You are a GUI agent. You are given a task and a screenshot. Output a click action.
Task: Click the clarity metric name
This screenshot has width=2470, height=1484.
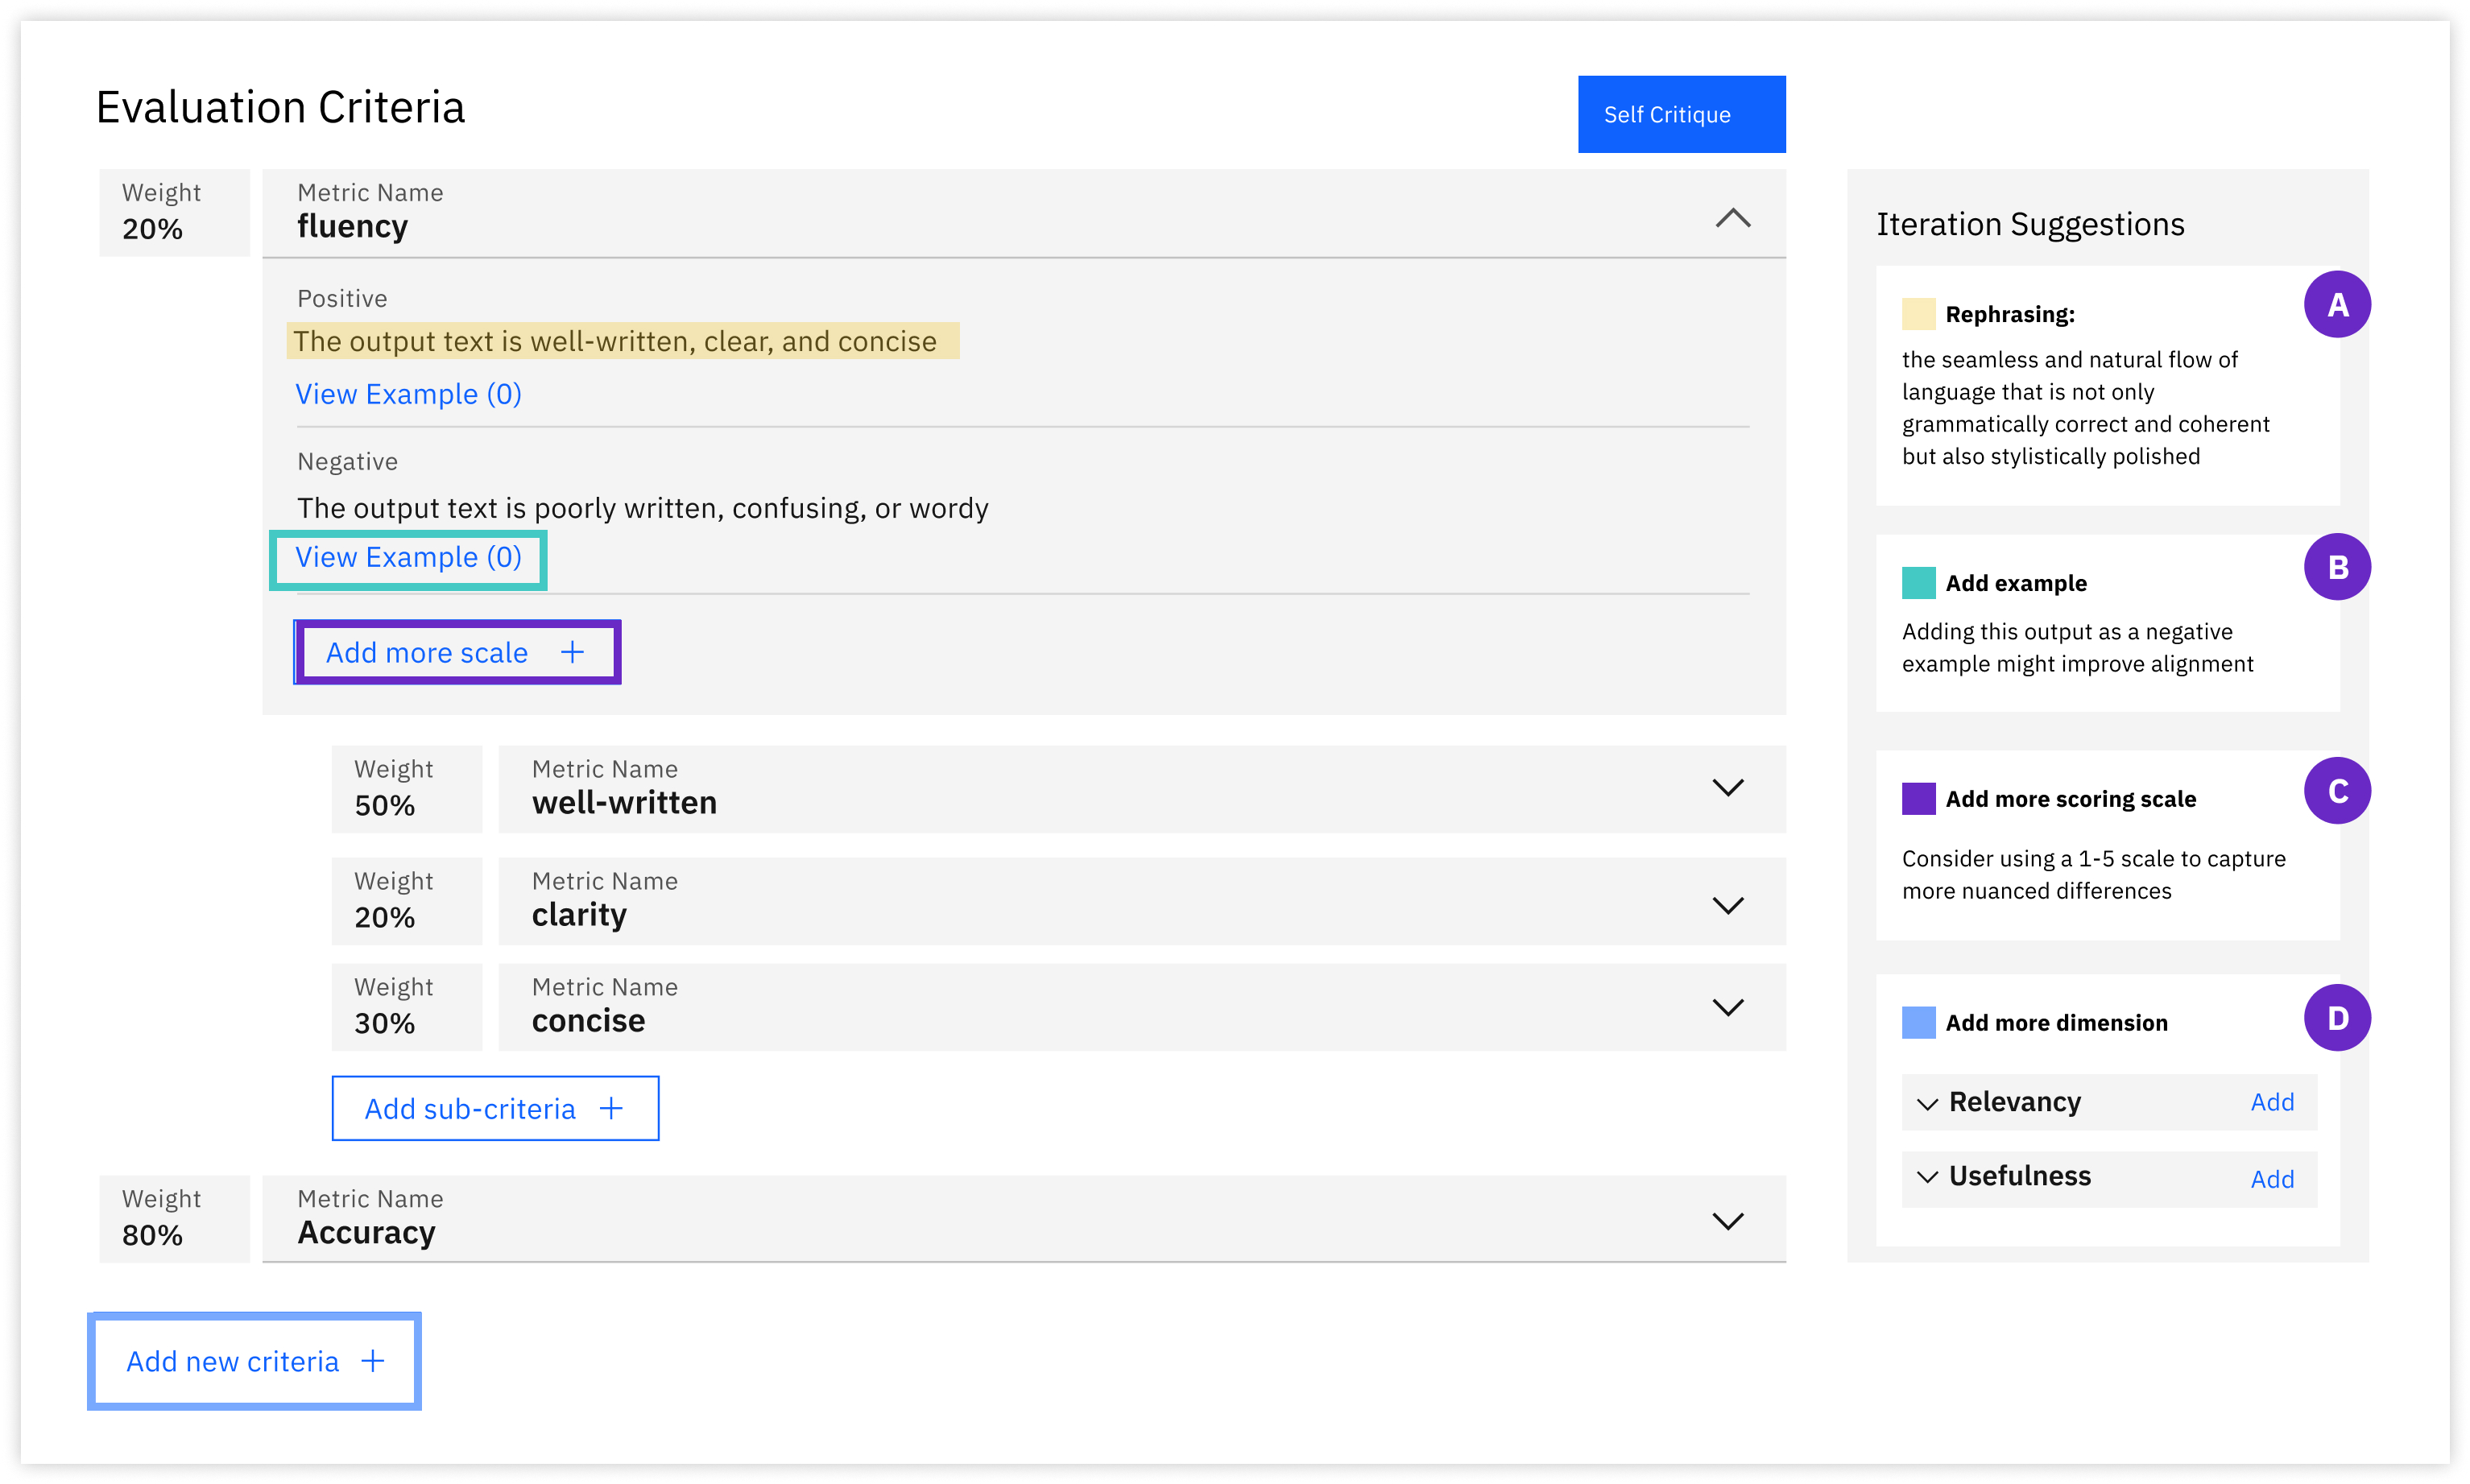pos(579,915)
